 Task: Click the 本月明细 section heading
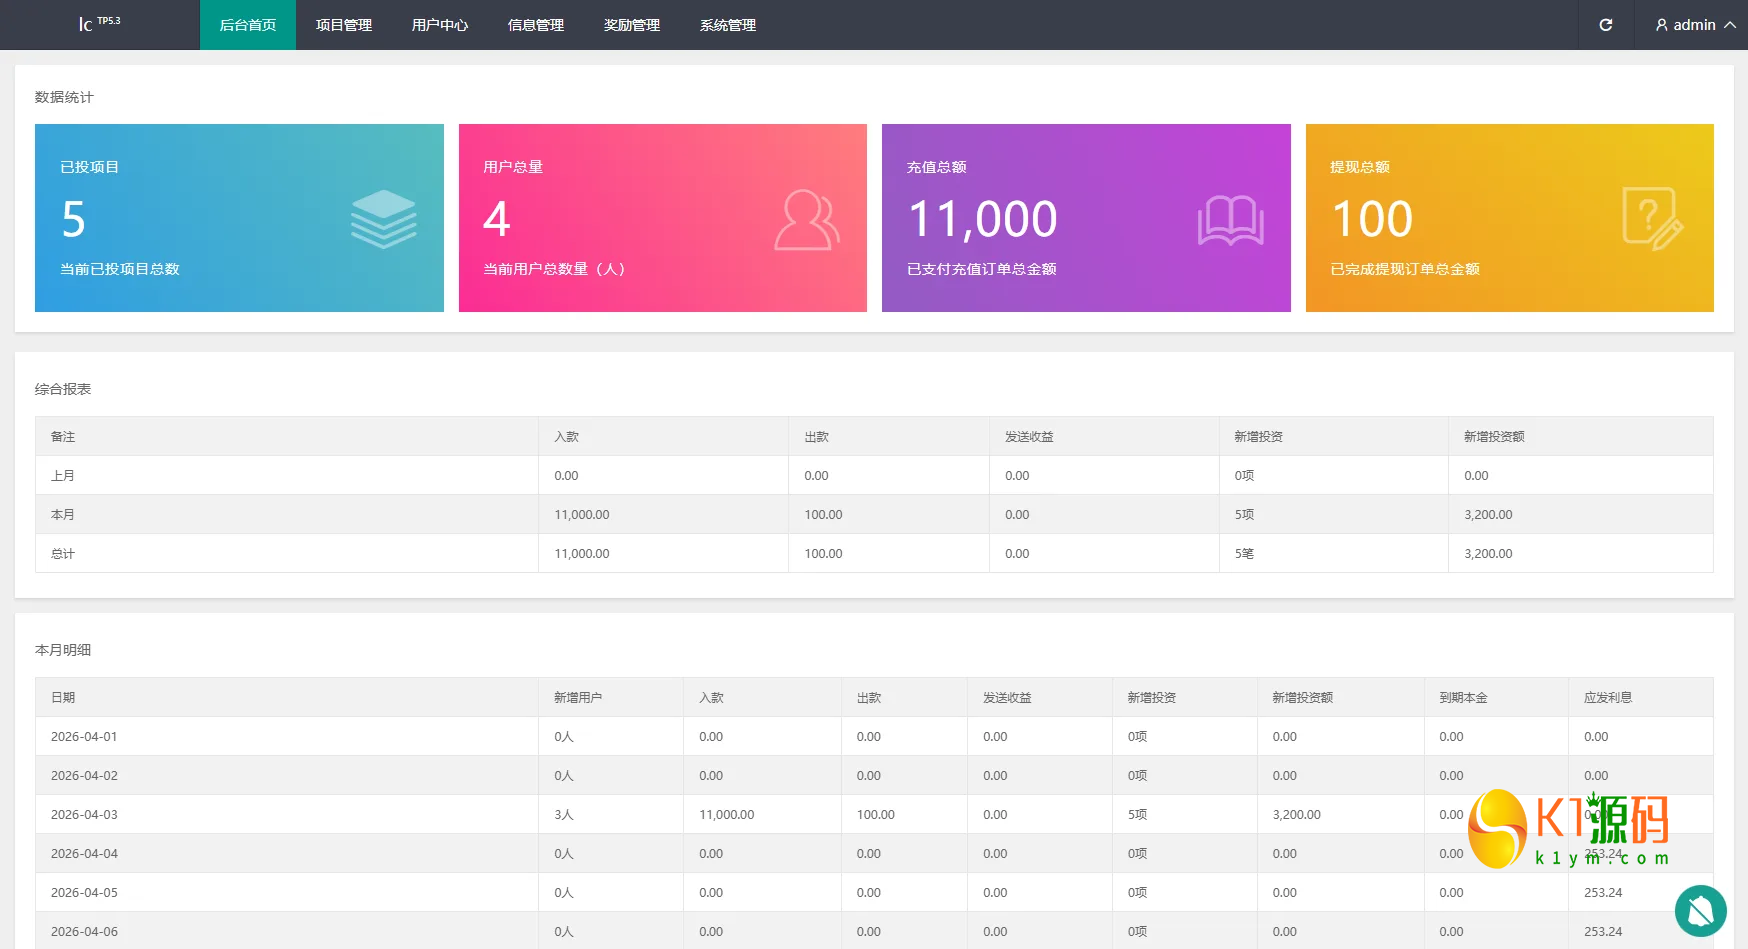tap(63, 650)
